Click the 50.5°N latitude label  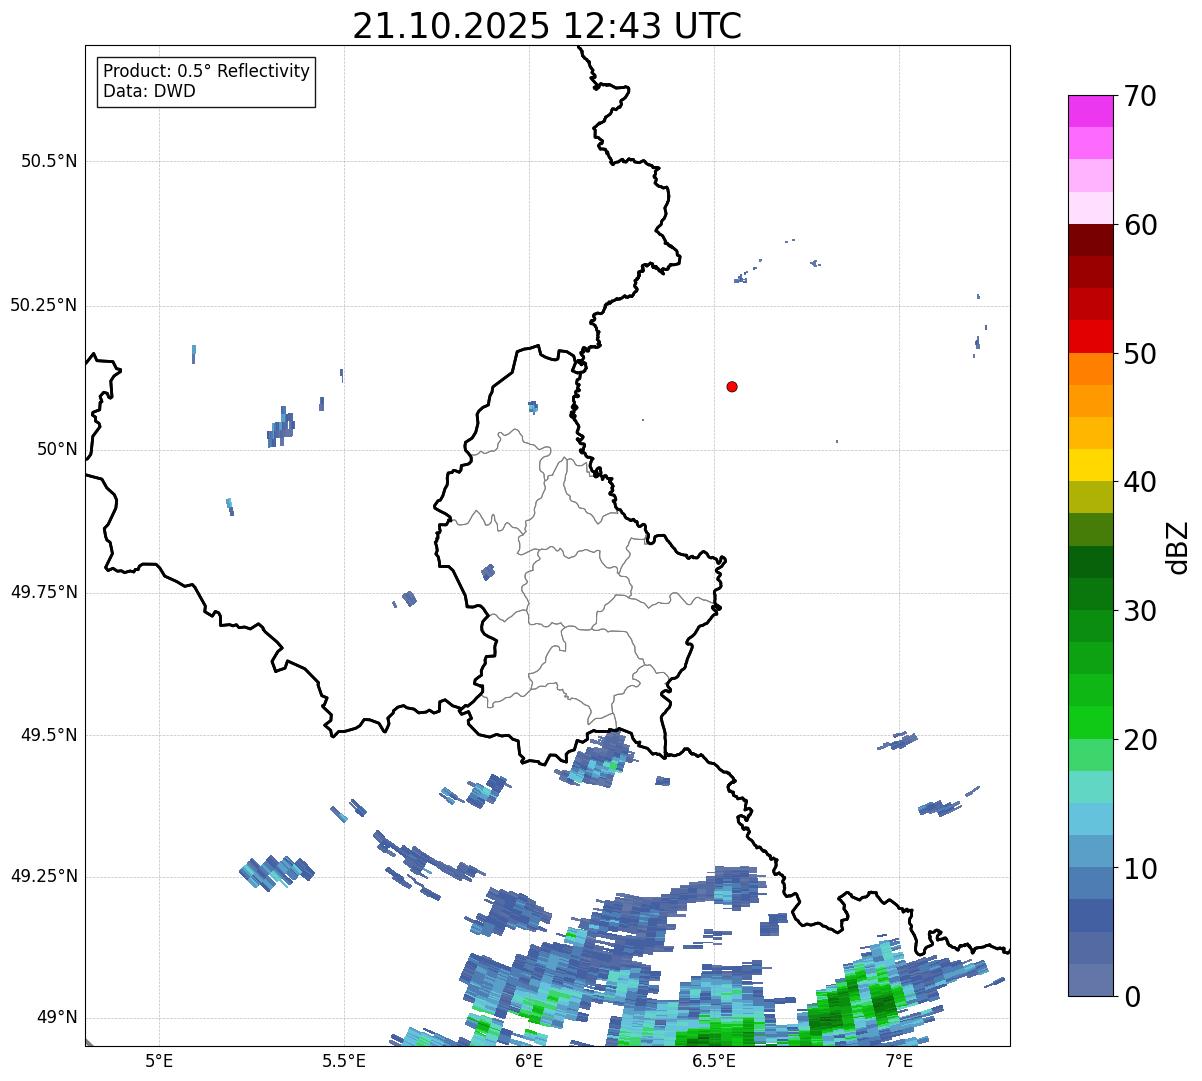click(49, 161)
